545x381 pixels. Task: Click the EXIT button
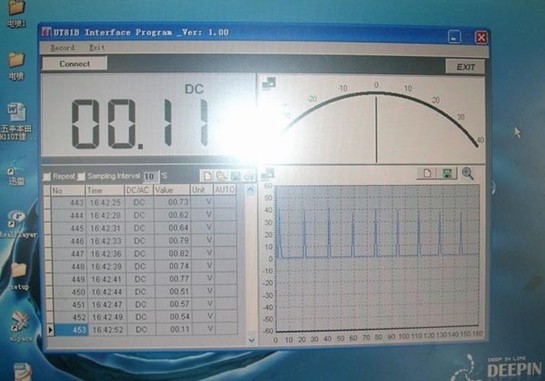point(465,67)
